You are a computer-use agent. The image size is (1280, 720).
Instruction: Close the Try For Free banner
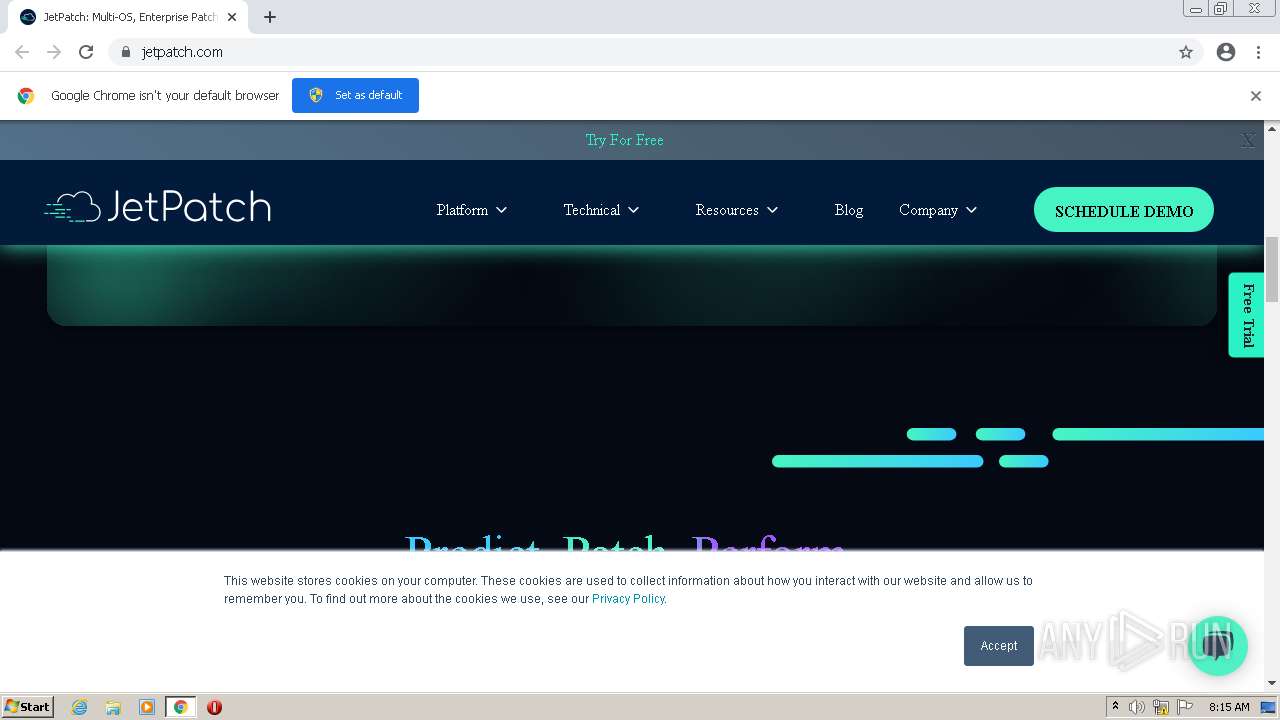click(1248, 141)
